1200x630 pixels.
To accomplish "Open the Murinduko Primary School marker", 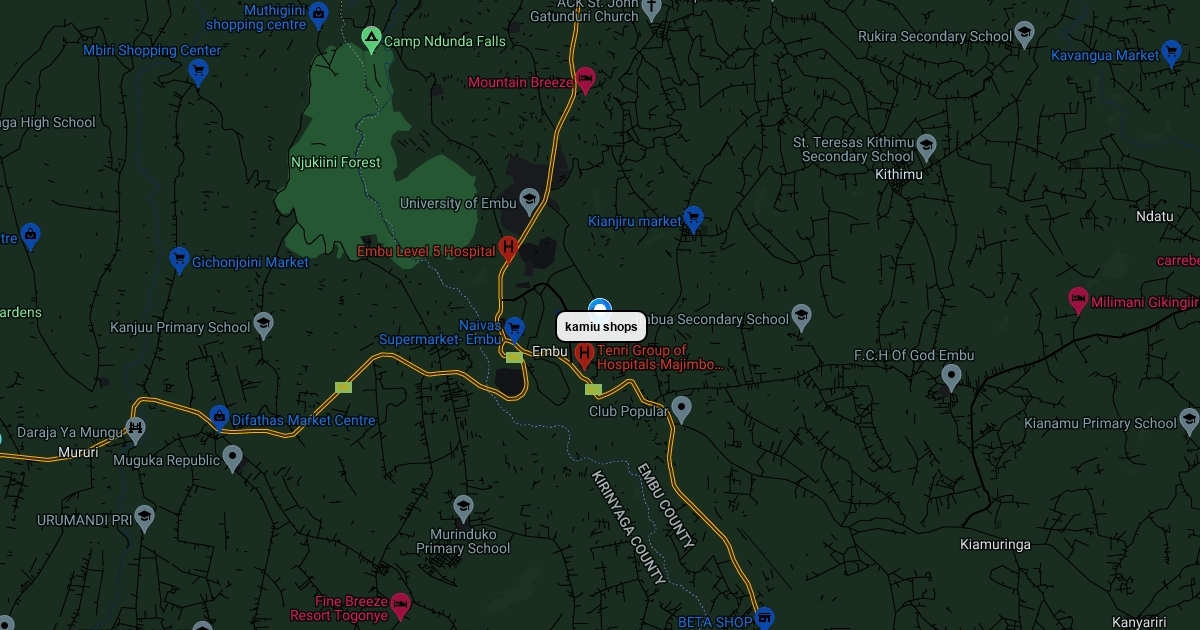I will coord(463,508).
